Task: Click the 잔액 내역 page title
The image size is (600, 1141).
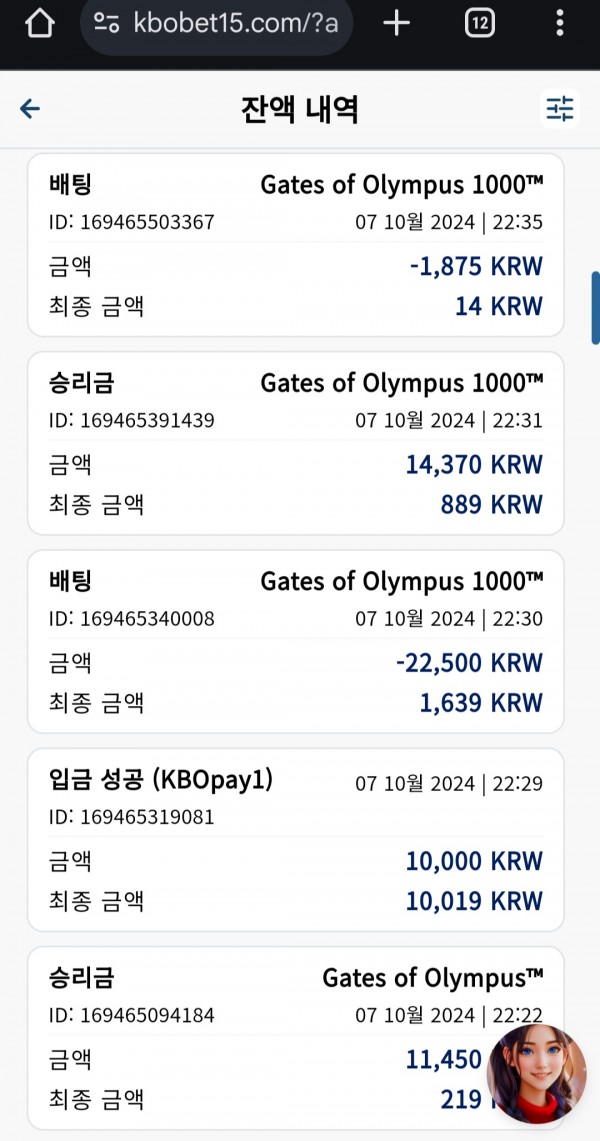Action: pos(300,110)
